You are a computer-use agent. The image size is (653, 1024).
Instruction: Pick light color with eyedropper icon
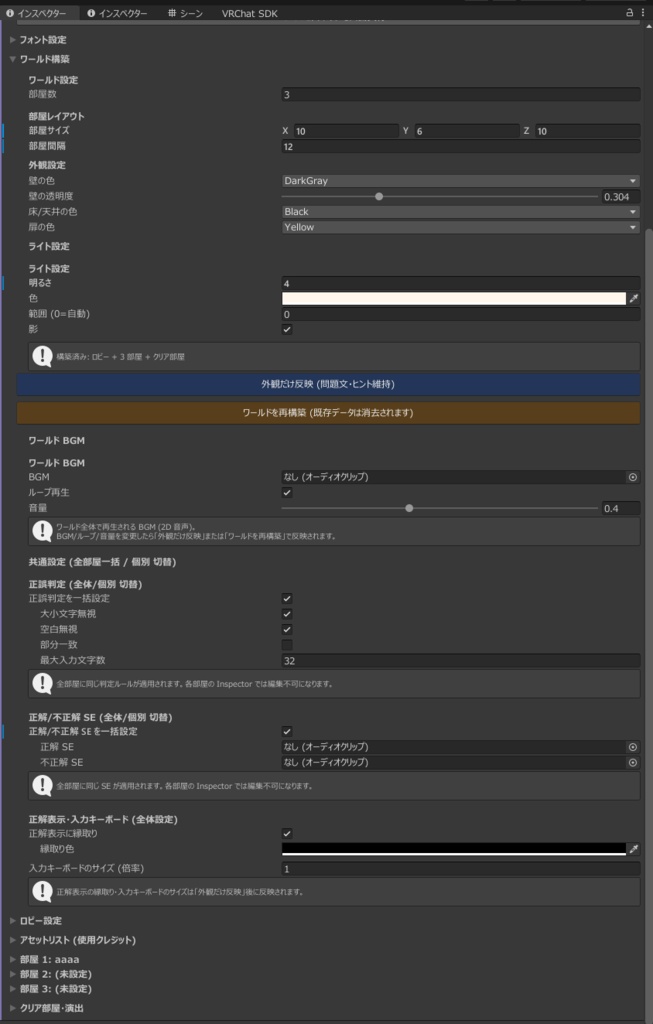[x=633, y=298]
